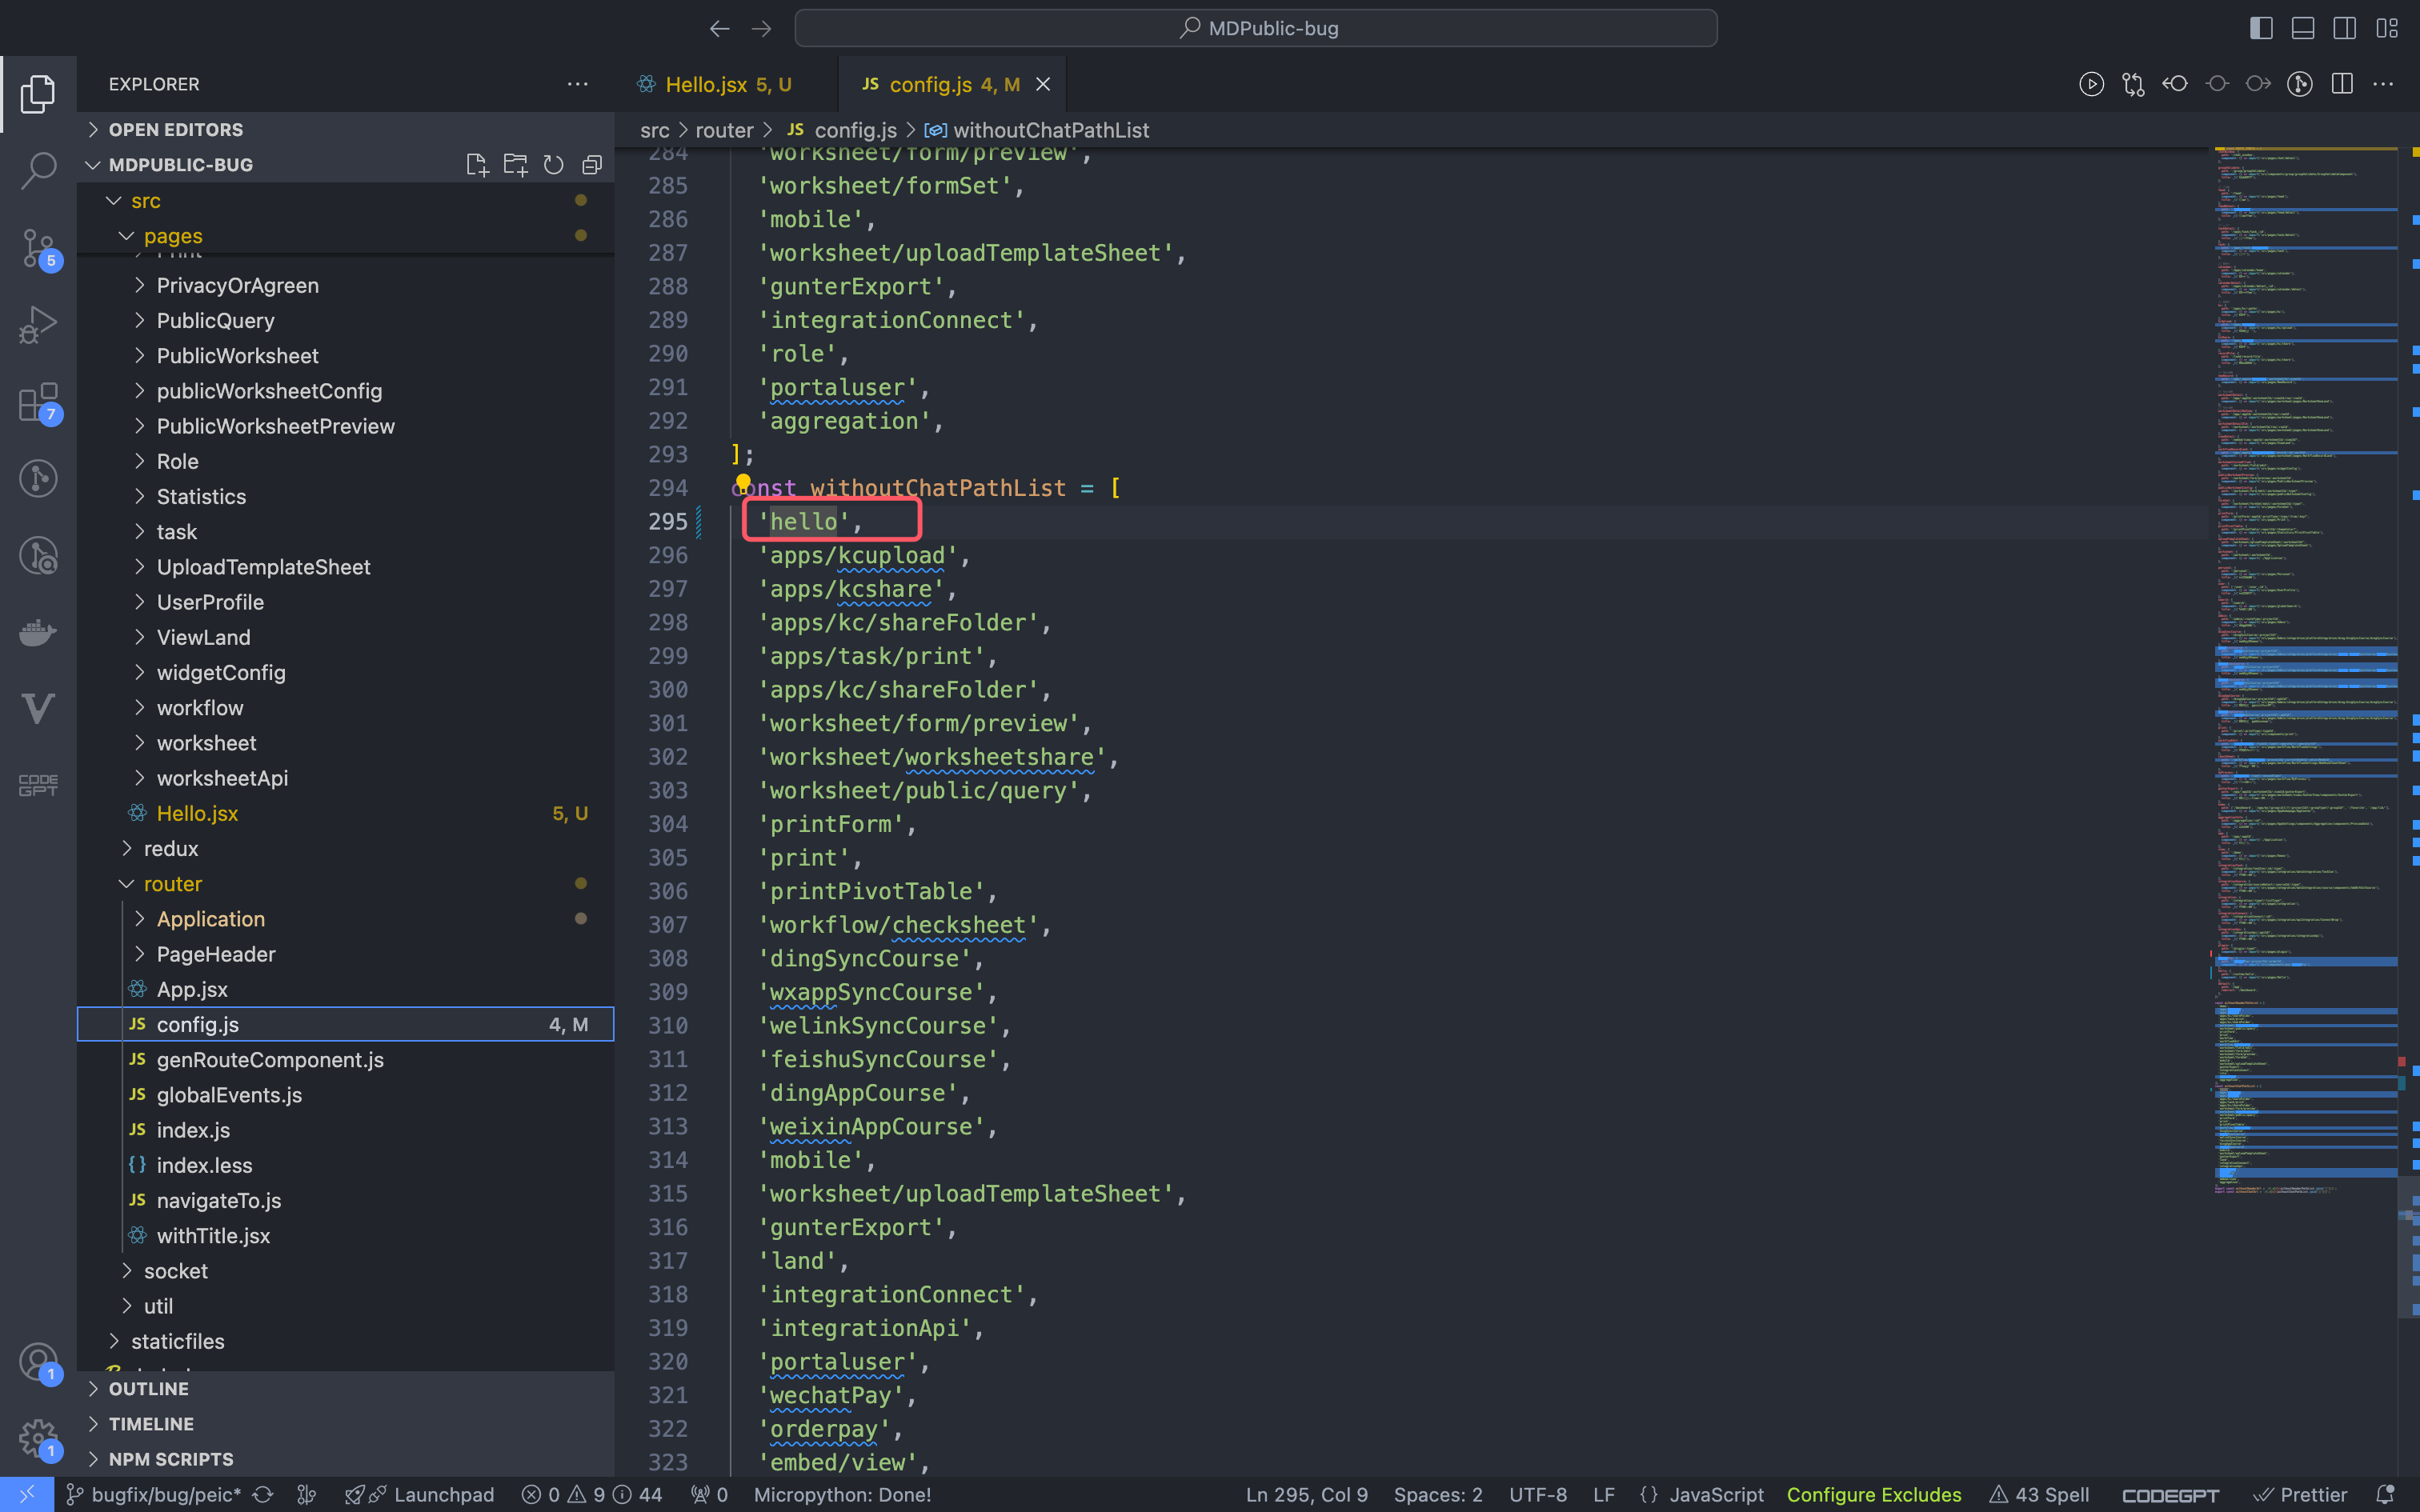Open Source Control view with 5 changes
Screen dimensions: 2420x1512
pos(38,247)
